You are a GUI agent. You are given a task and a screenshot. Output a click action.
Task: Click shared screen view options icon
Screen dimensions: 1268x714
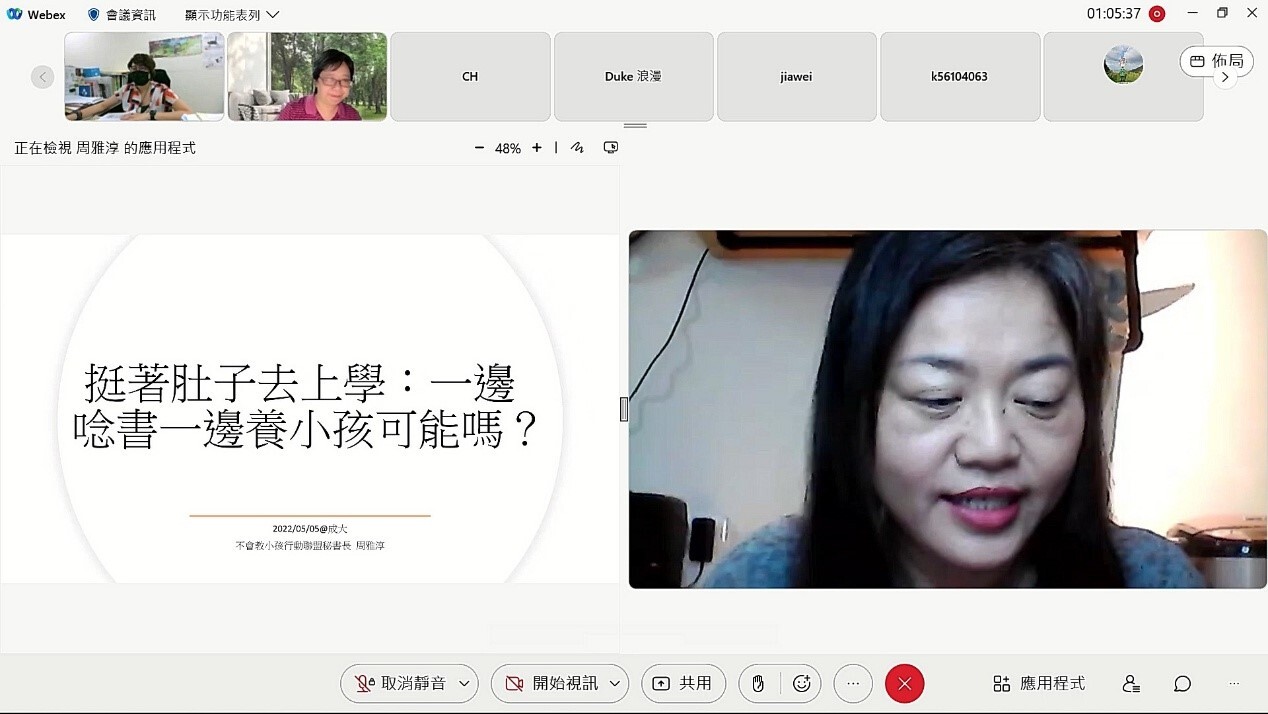(x=611, y=148)
